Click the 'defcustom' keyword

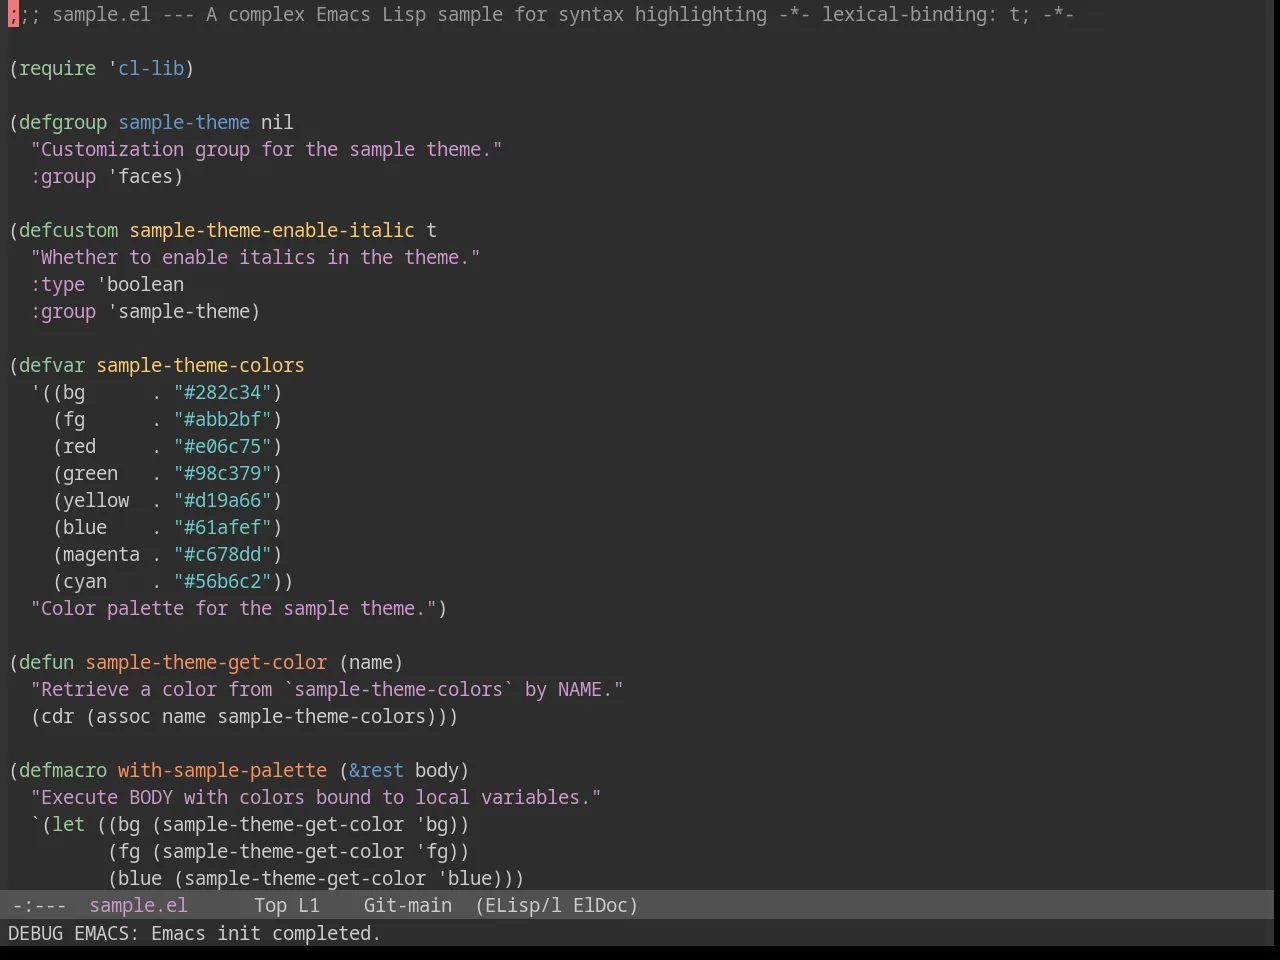click(x=68, y=230)
